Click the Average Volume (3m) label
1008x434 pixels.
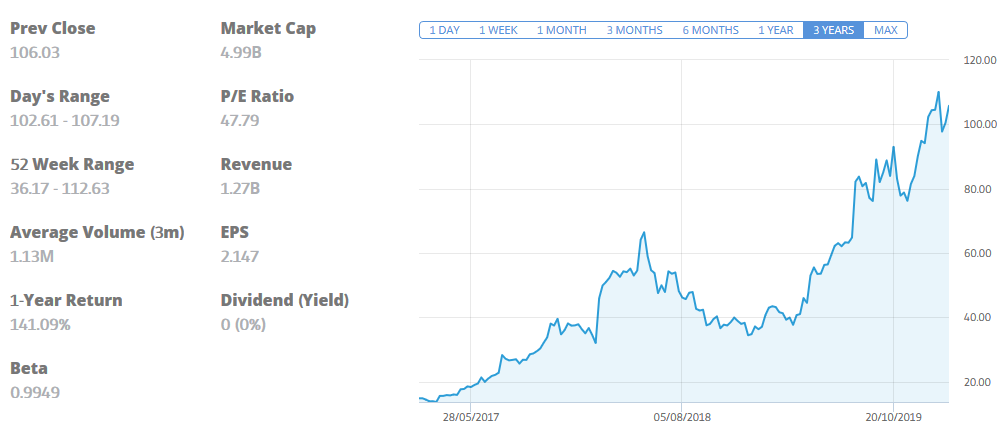(97, 232)
